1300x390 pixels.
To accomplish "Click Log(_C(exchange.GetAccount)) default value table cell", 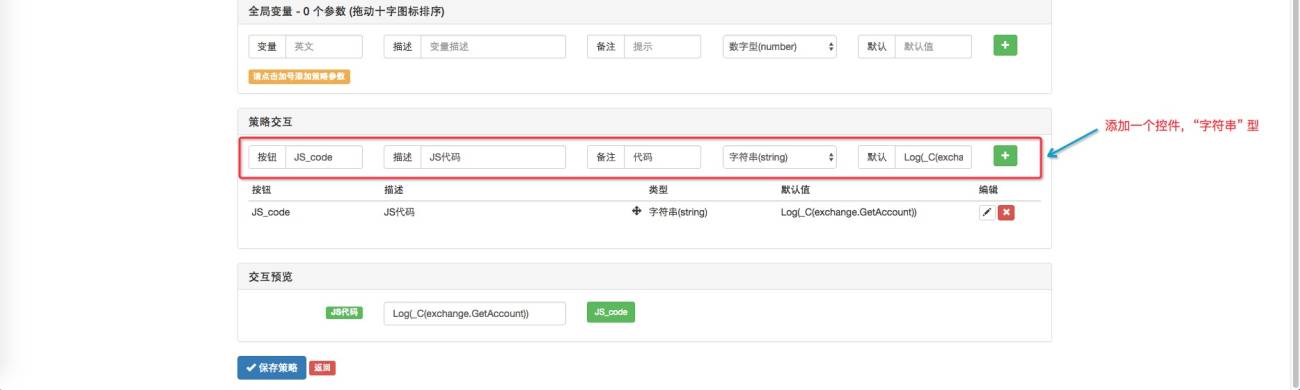I will coord(849,212).
